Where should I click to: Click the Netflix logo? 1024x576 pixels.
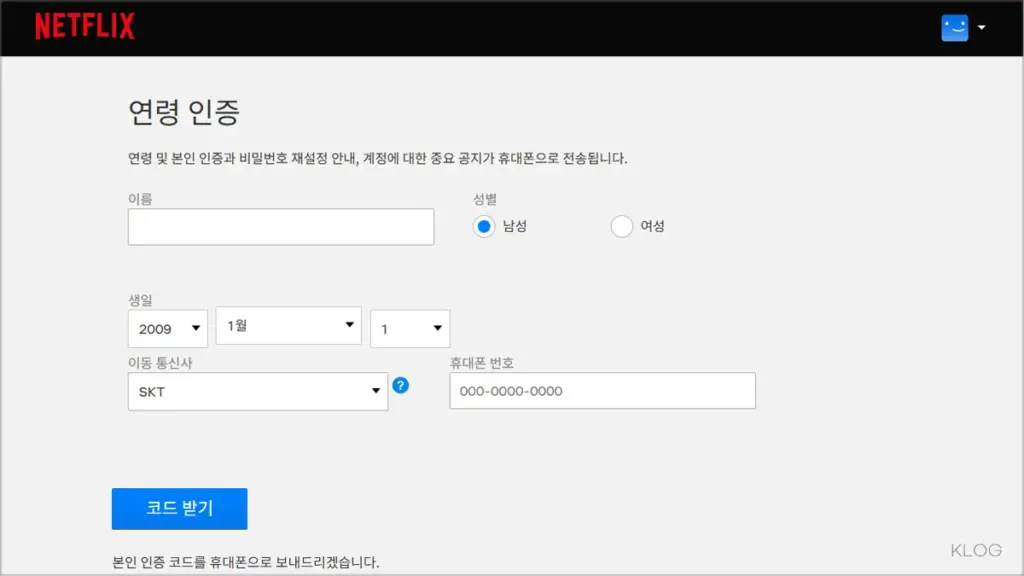(x=85, y=26)
